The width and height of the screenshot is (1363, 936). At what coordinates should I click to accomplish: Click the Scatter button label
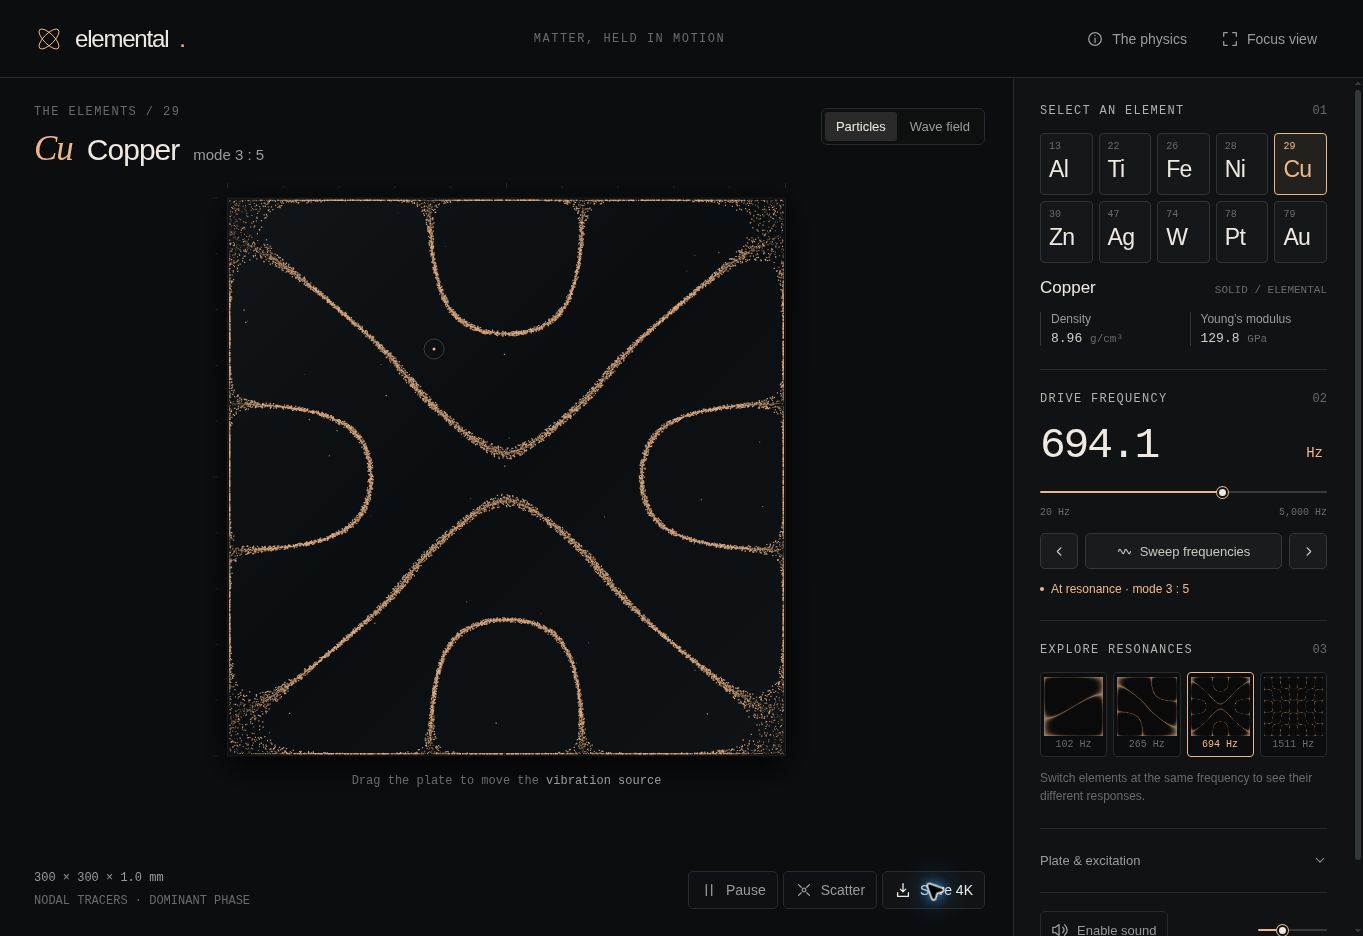(x=842, y=890)
